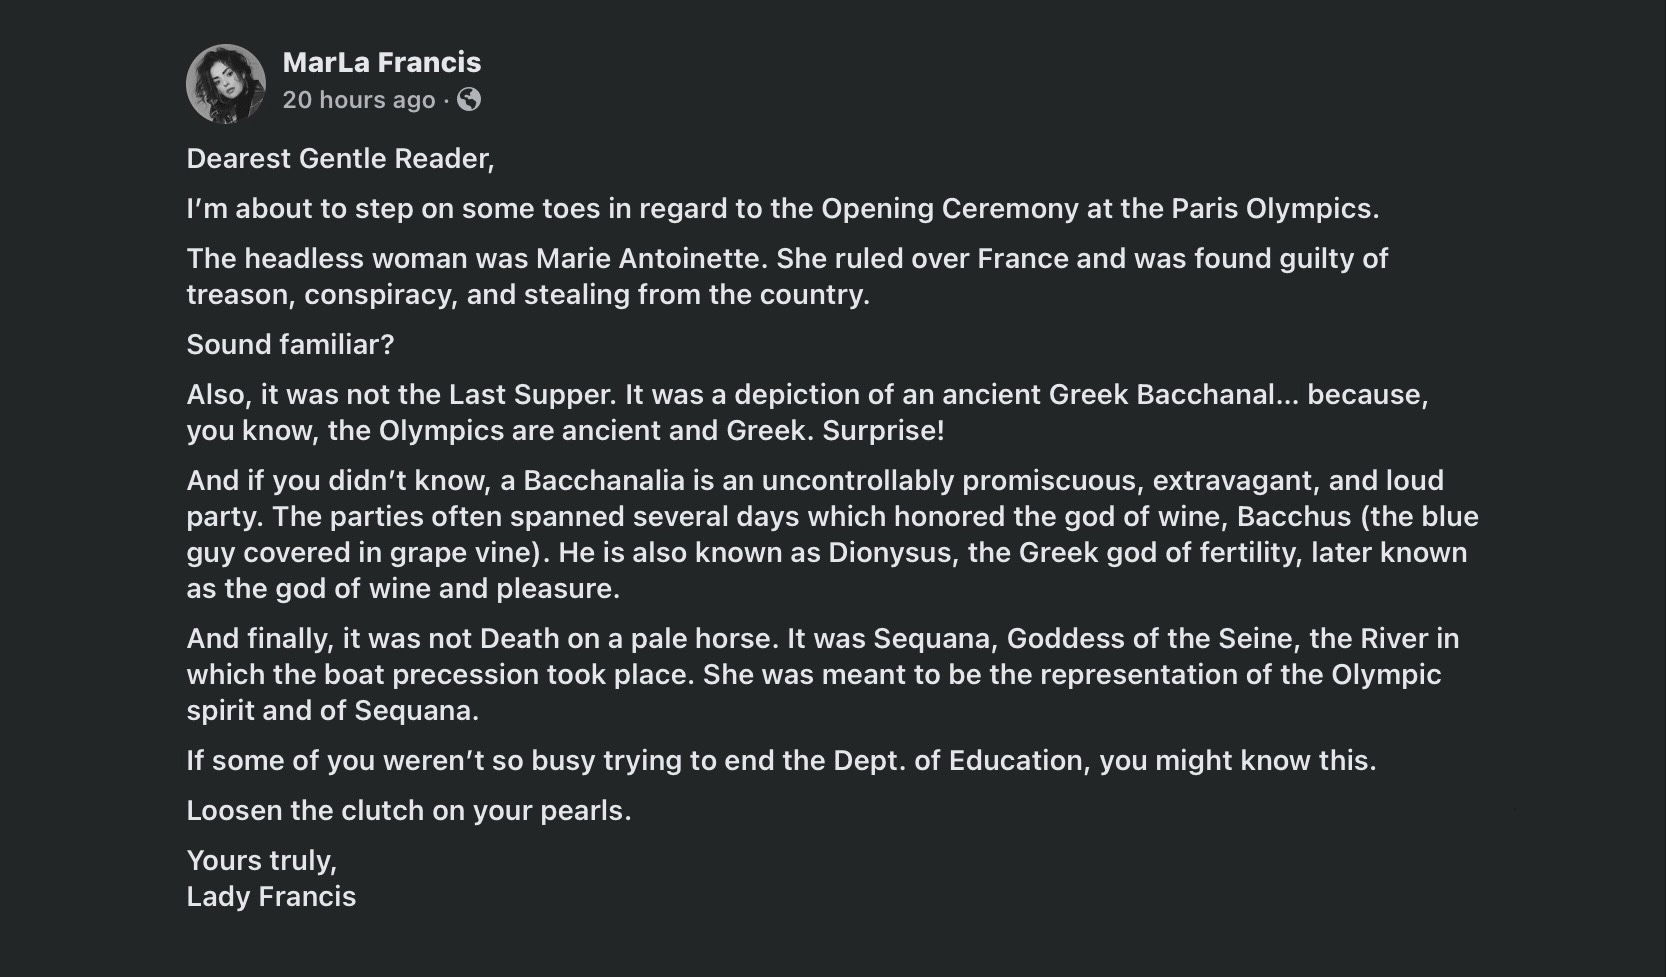Image resolution: width=1666 pixels, height=977 pixels.
Task: Click the public globe privacy icon
Action: 469,99
